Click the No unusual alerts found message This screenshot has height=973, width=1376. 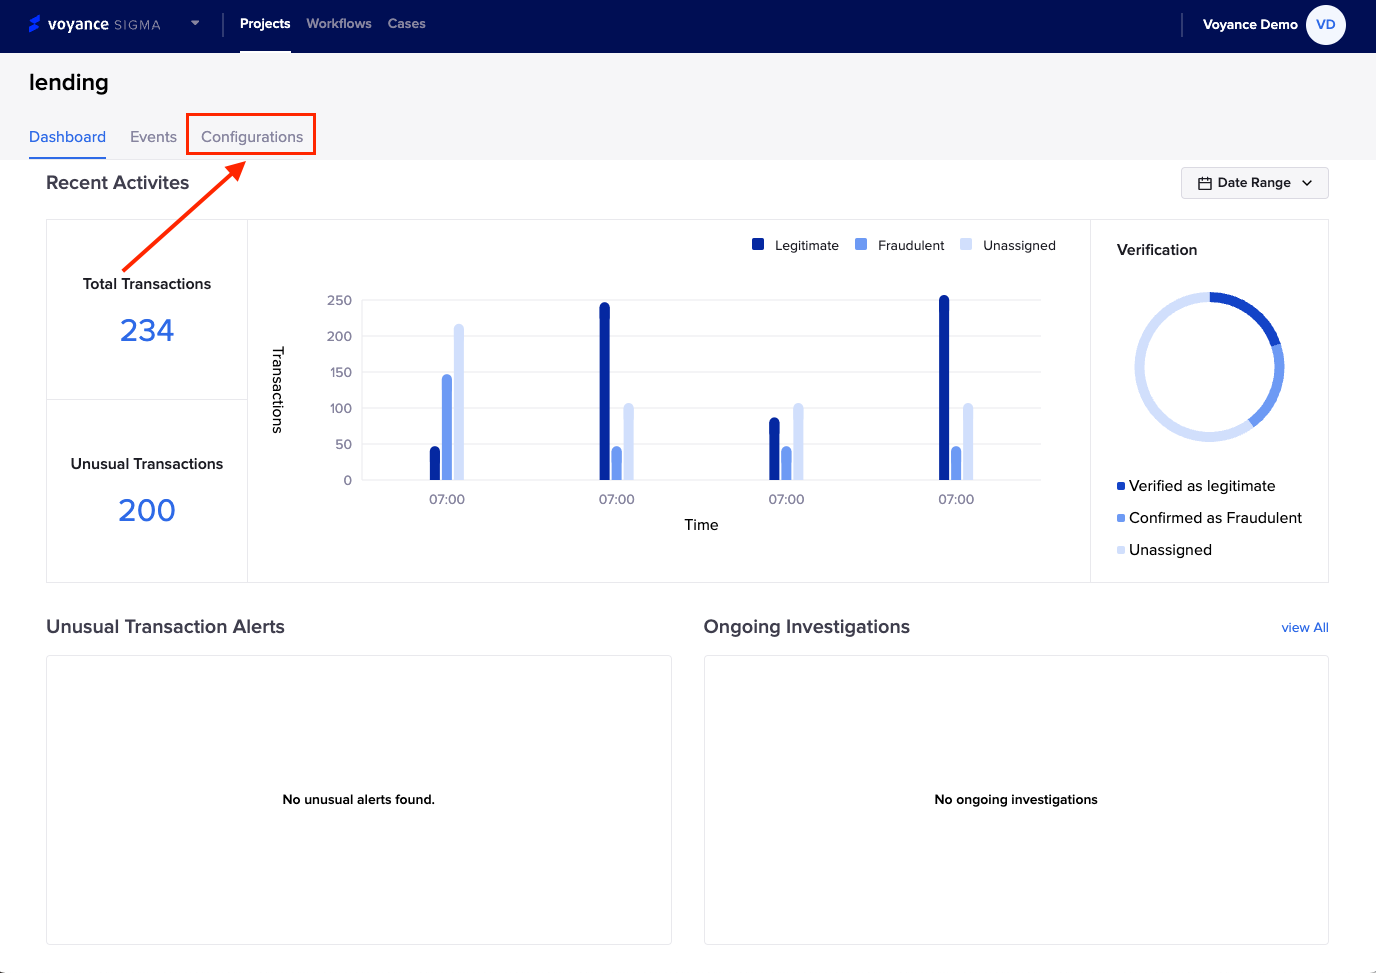pyautogui.click(x=359, y=800)
